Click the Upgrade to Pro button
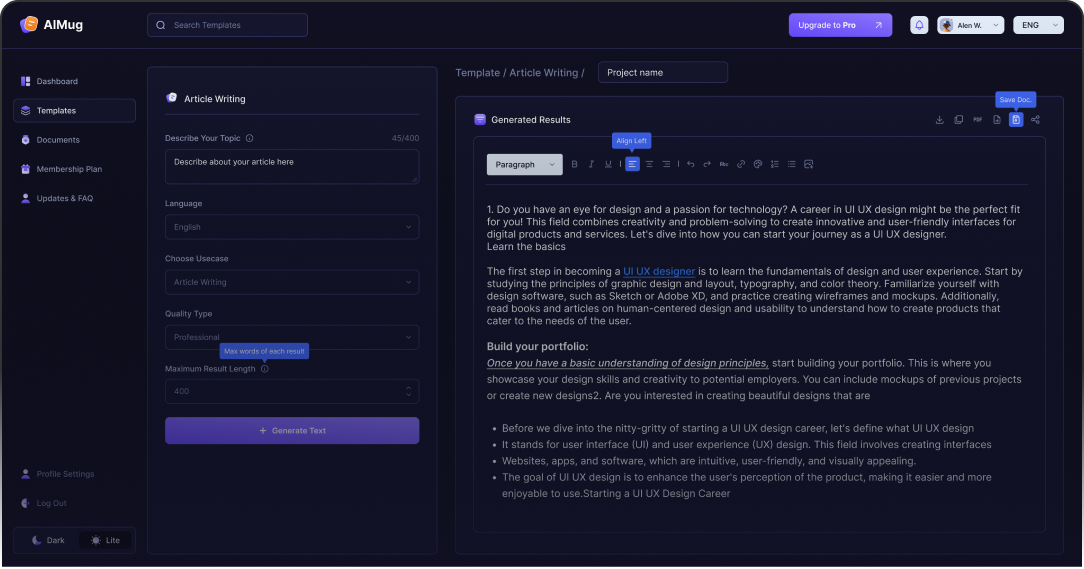Screen dimensions: 1084x569 839,25
